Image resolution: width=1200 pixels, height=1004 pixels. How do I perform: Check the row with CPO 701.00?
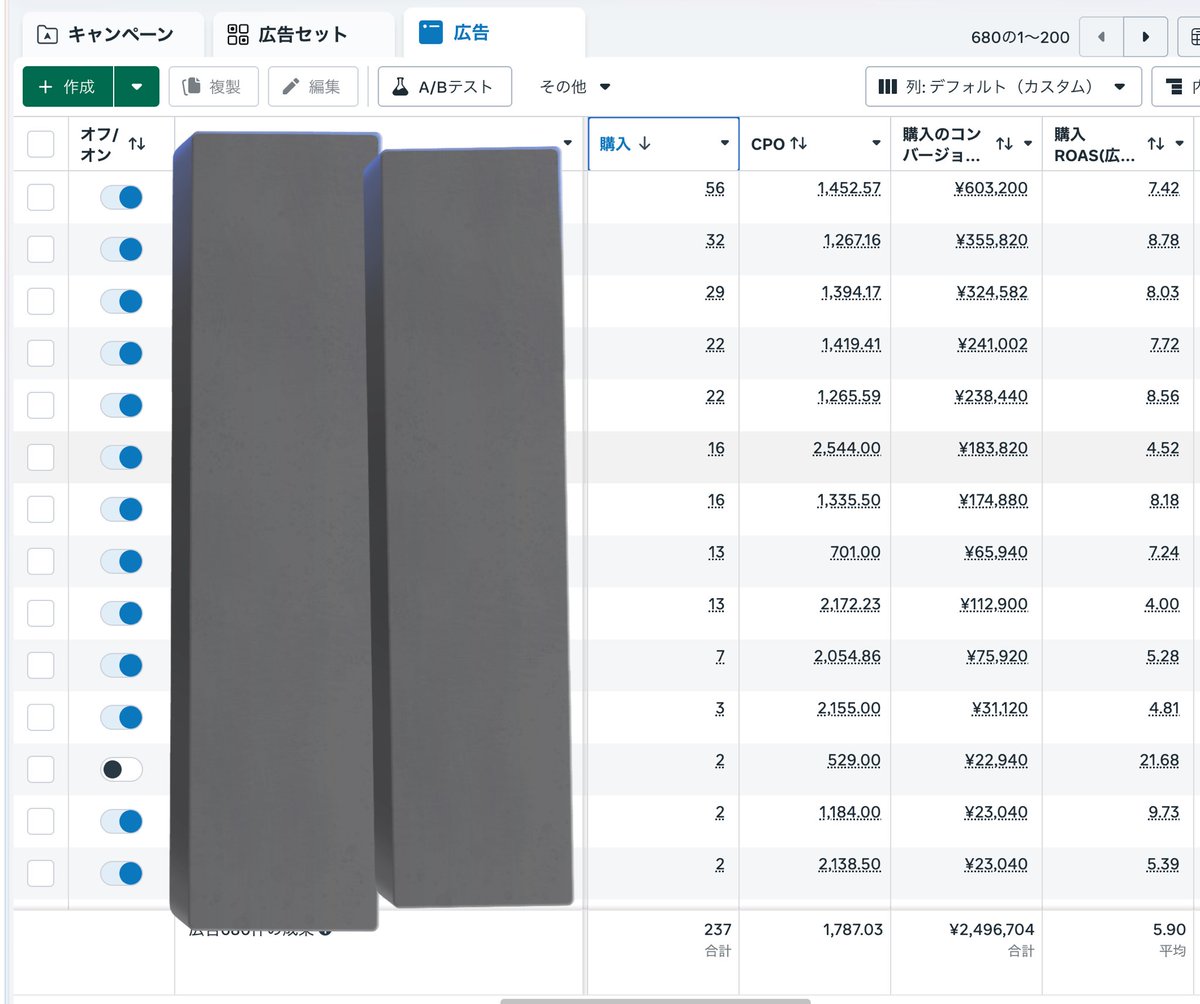pos(40,561)
